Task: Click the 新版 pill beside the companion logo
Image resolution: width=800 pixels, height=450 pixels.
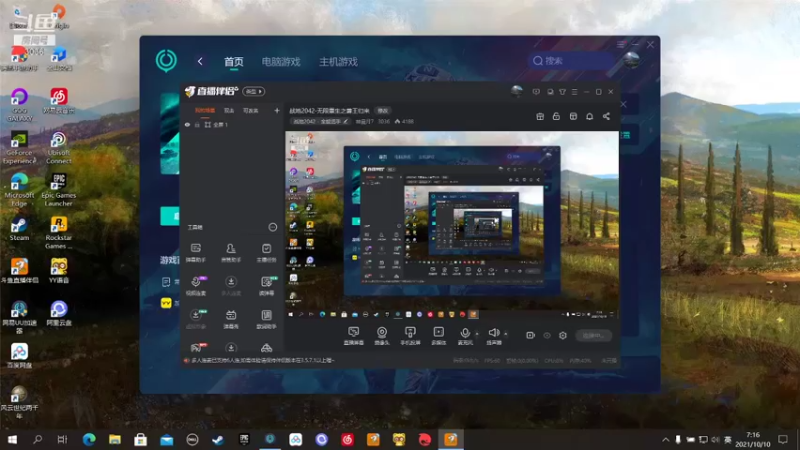Action: (254, 91)
